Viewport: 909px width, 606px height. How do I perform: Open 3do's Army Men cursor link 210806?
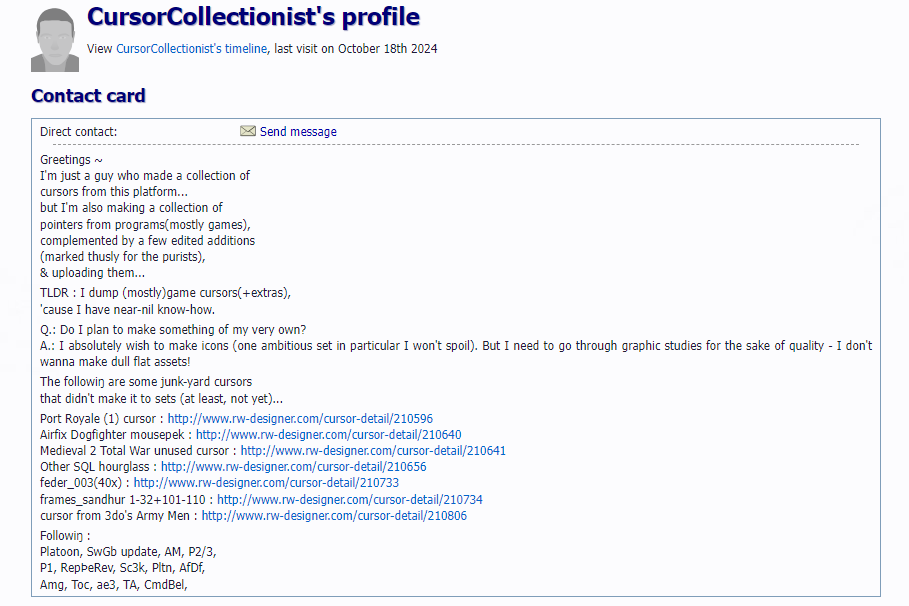pyautogui.click(x=334, y=516)
